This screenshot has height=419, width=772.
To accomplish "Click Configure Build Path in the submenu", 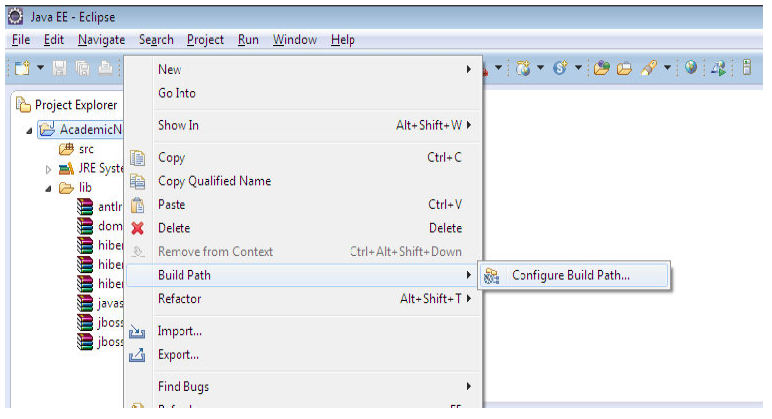I will [x=570, y=276].
